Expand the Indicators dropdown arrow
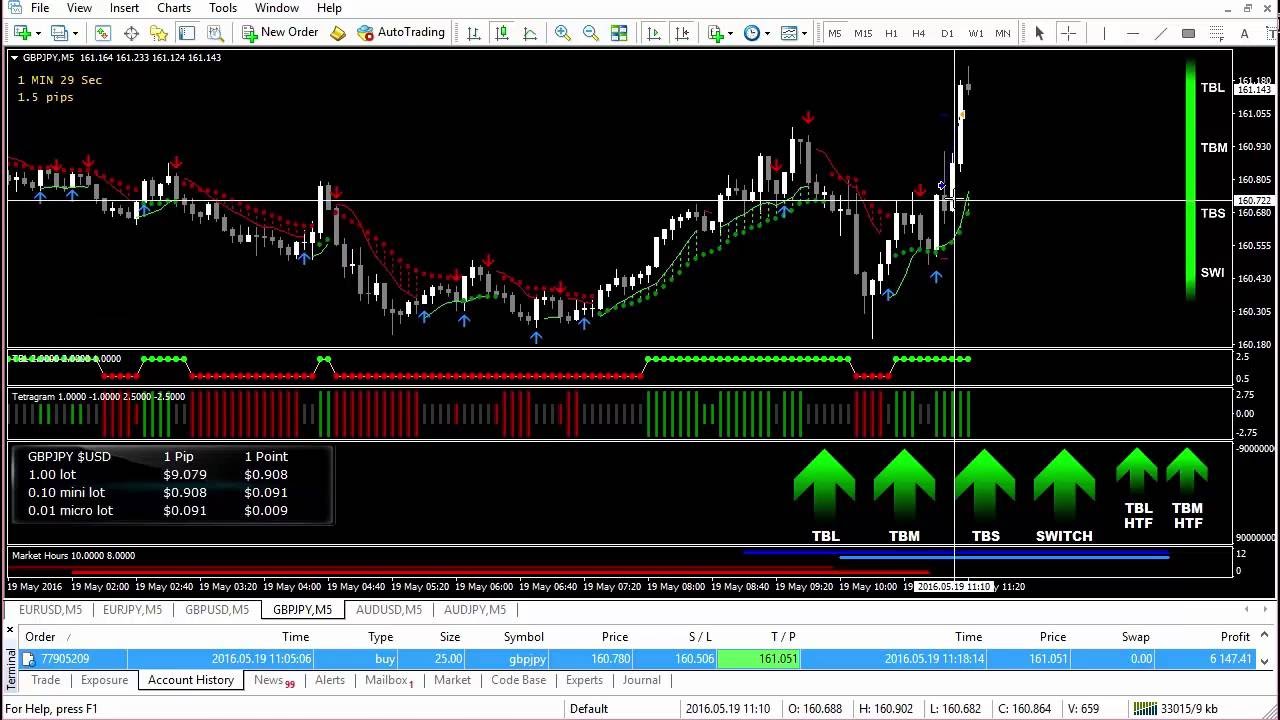The width and height of the screenshot is (1280, 720). coord(731,34)
